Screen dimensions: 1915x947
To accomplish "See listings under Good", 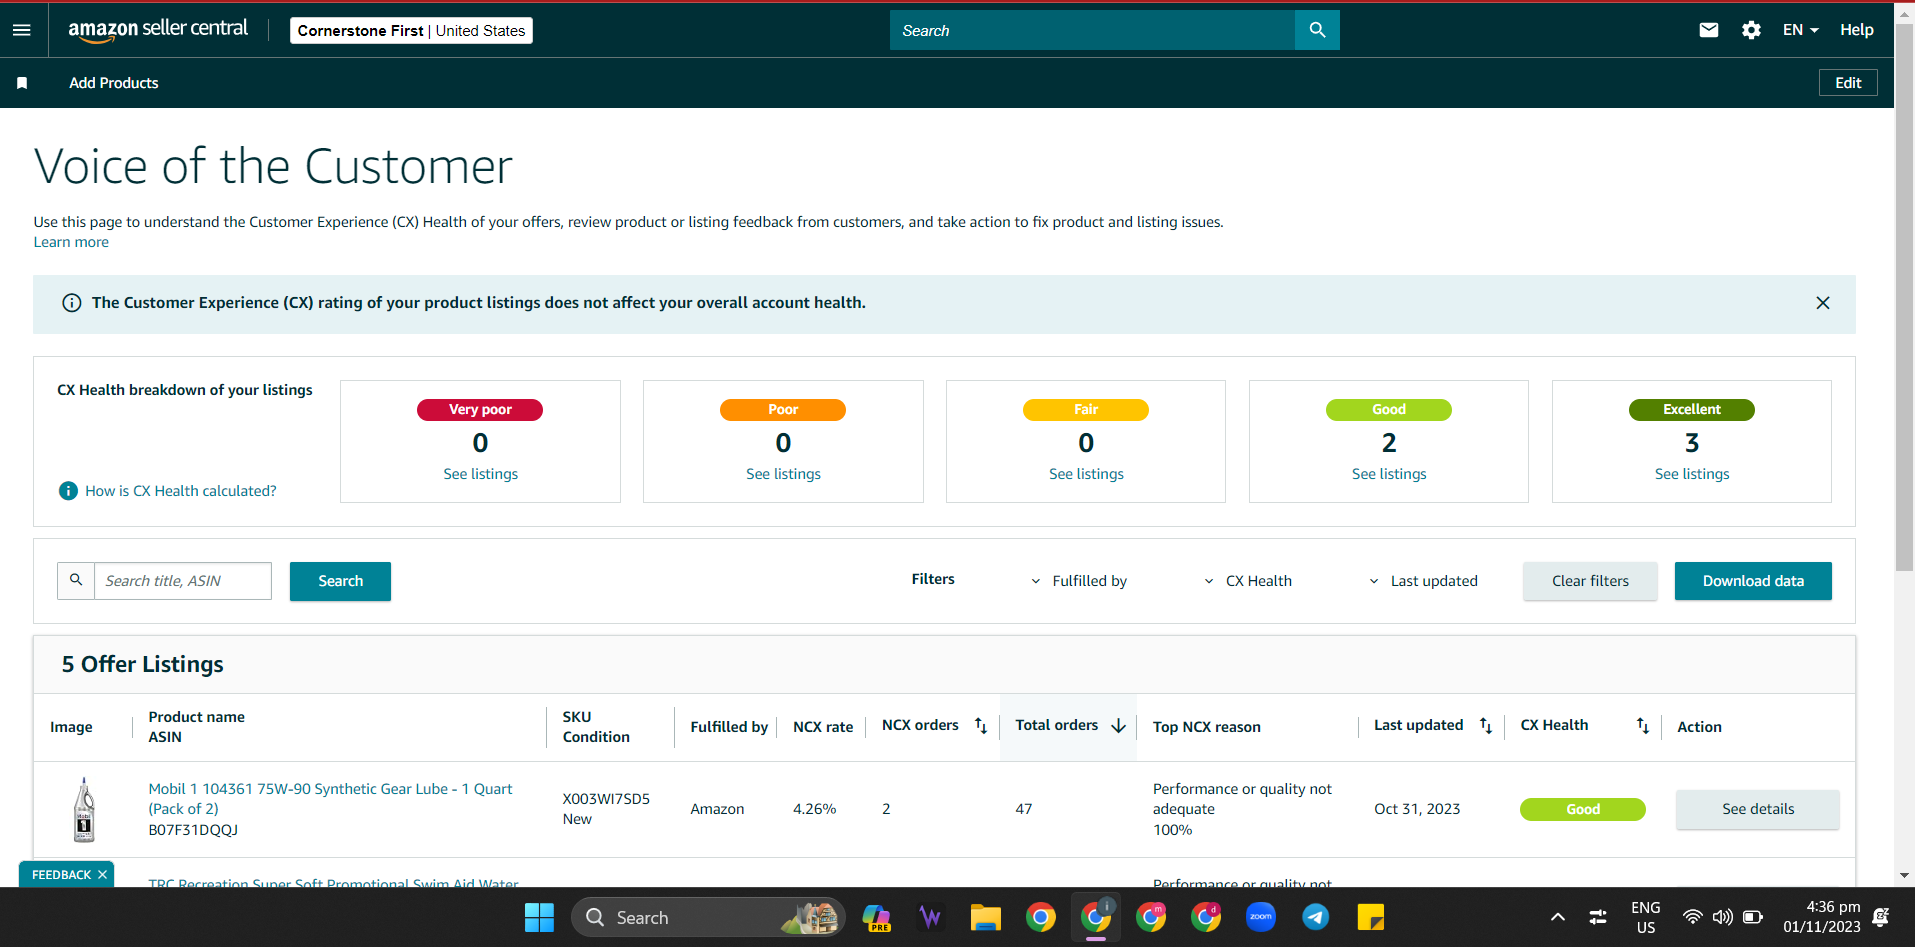I will tap(1389, 474).
